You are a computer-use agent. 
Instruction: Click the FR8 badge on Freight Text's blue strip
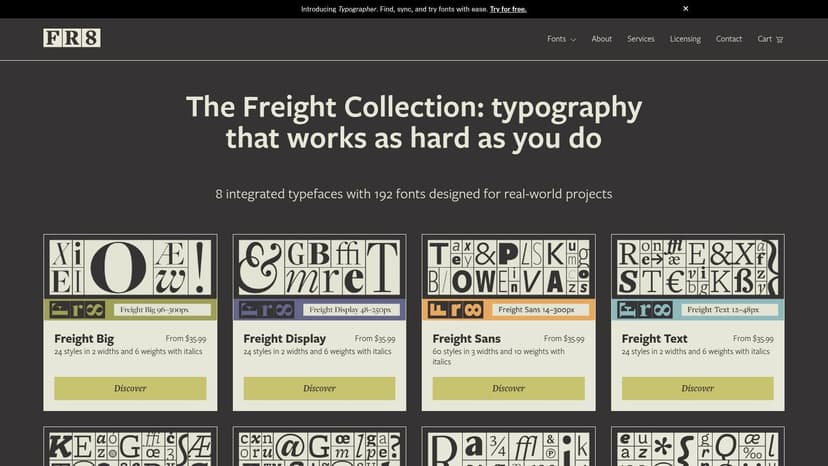[x=644, y=310]
